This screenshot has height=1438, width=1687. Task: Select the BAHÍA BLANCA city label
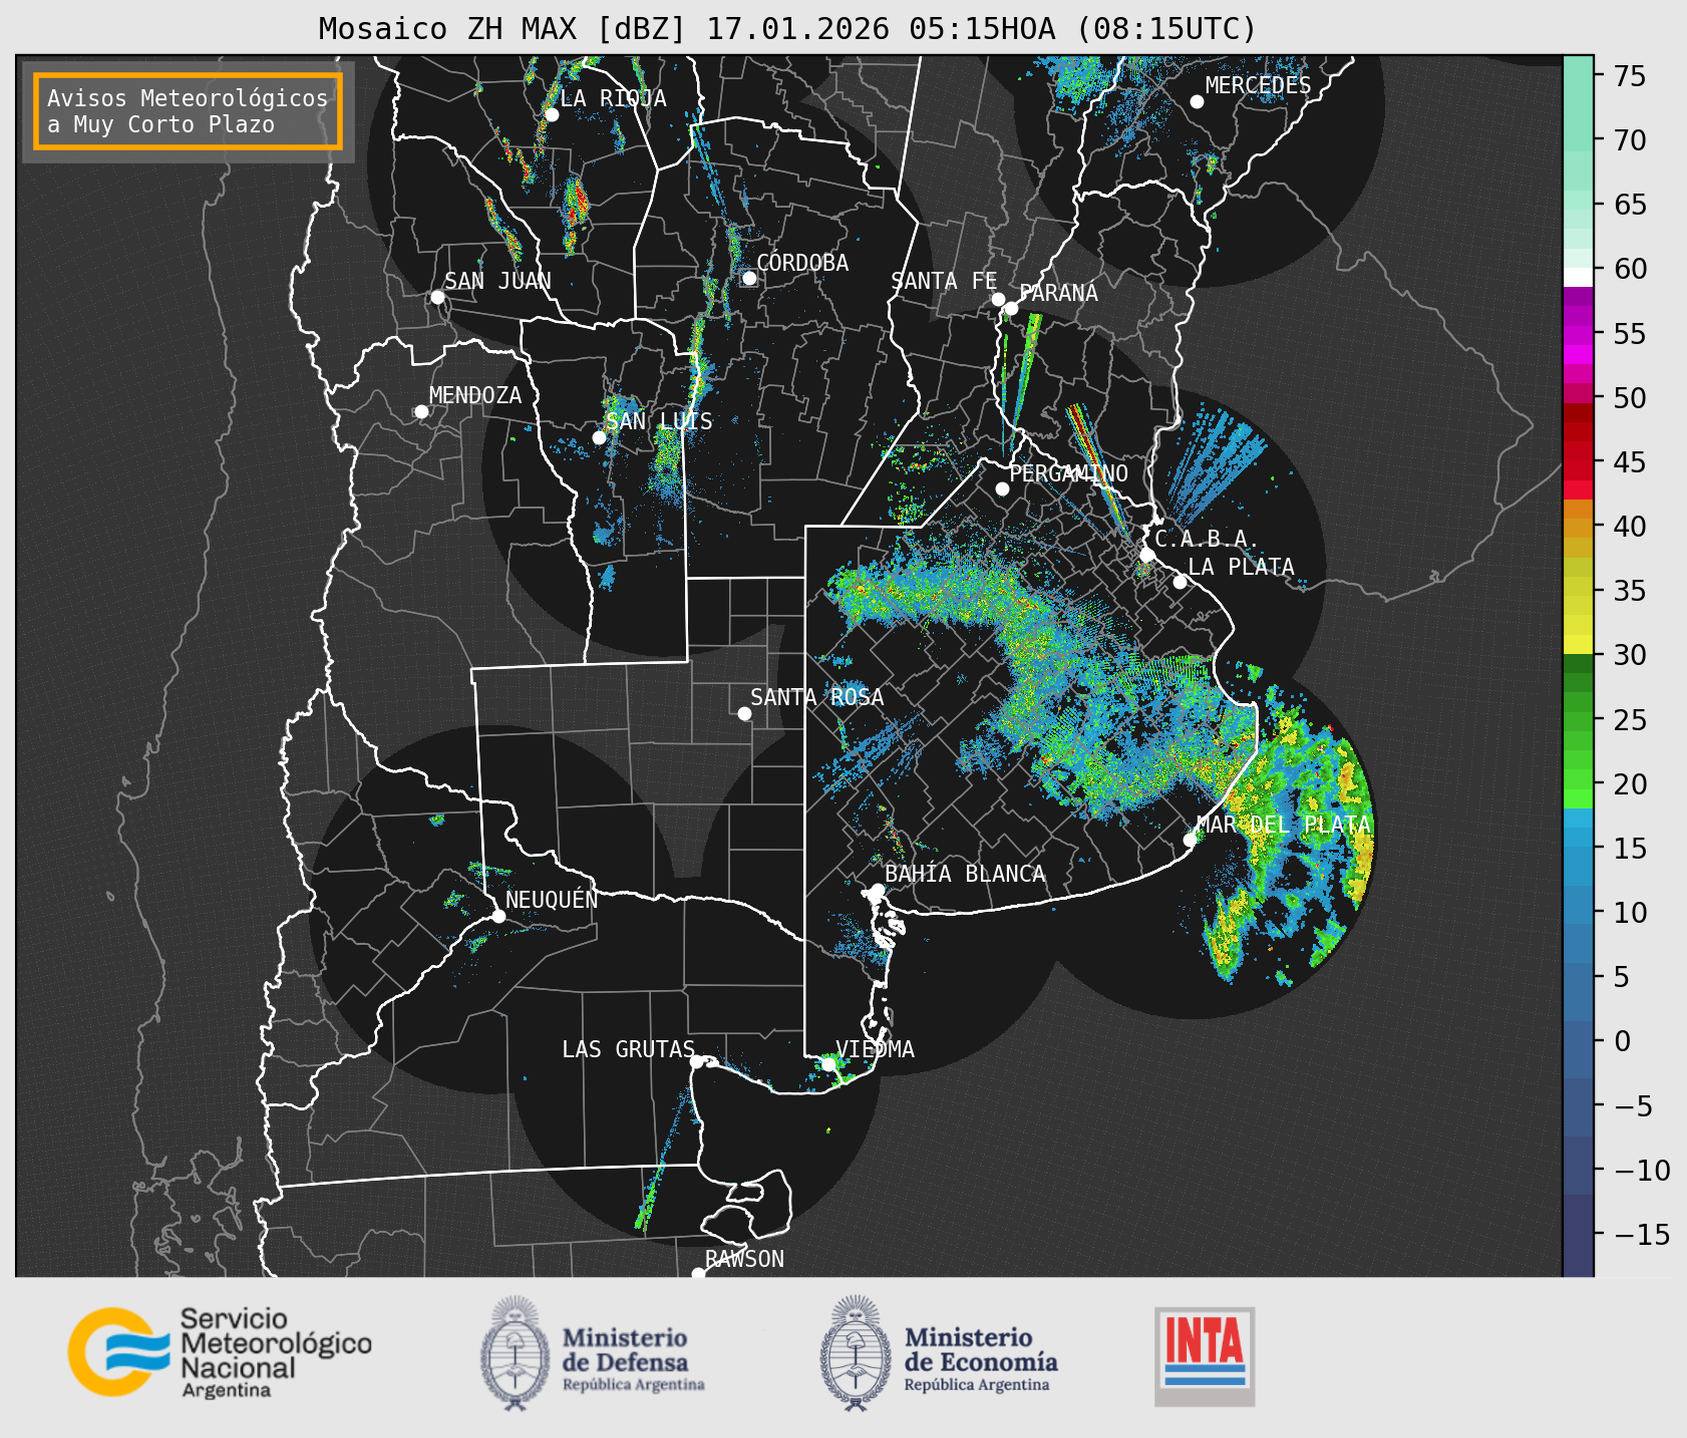965,874
